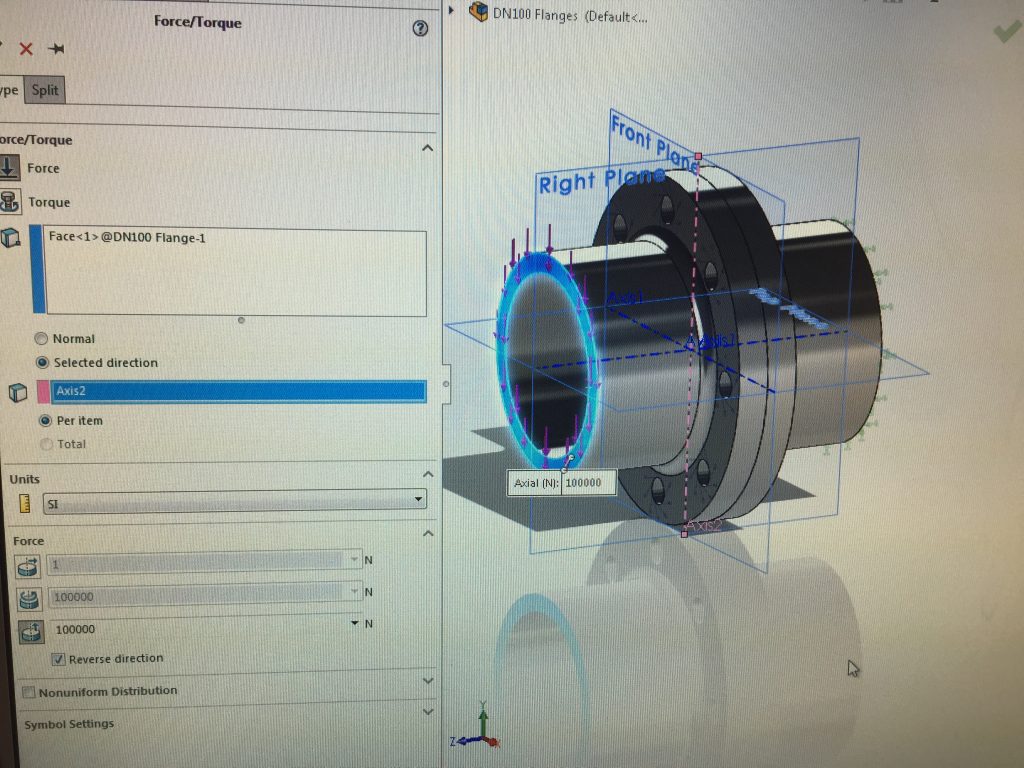1024x768 pixels.
Task: Expand the DN100 Flanges flyout tree arrow
Action: pos(452,10)
